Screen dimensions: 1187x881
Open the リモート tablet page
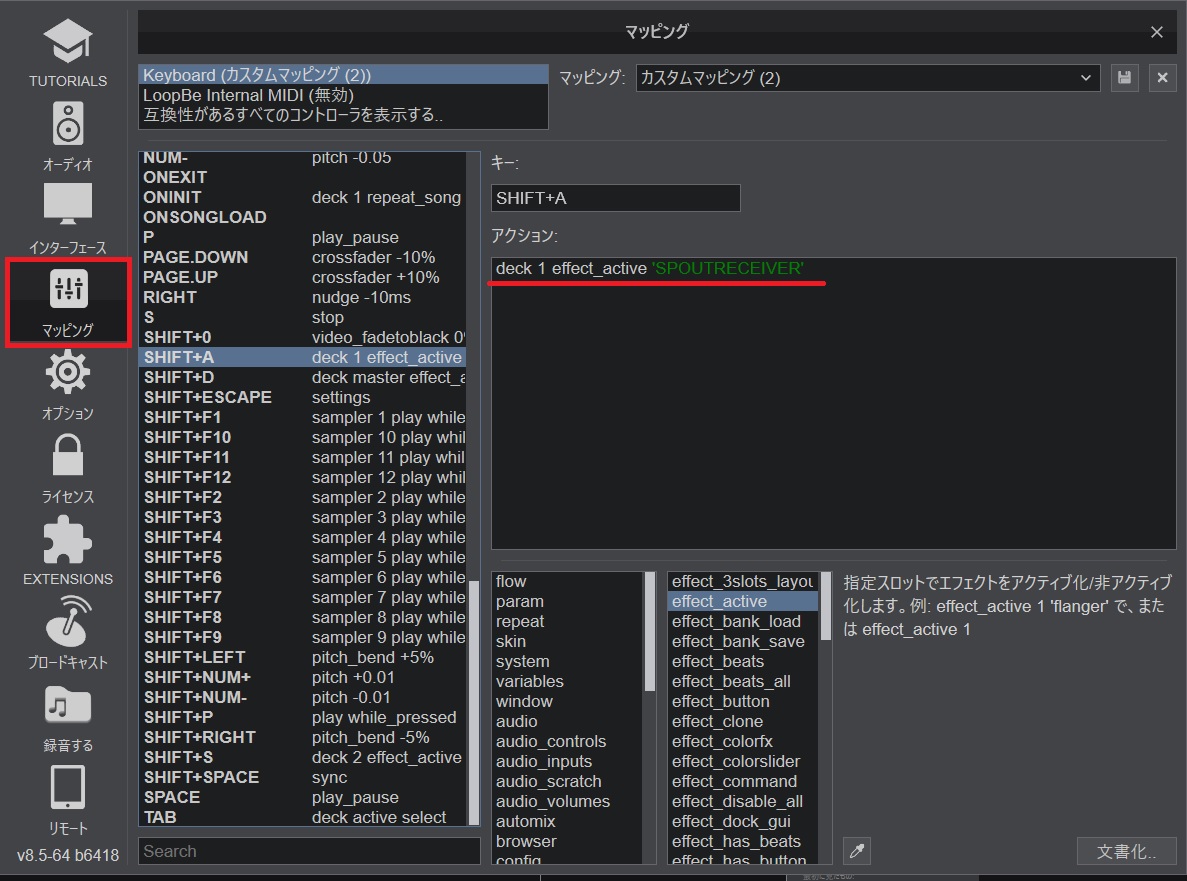[67, 787]
